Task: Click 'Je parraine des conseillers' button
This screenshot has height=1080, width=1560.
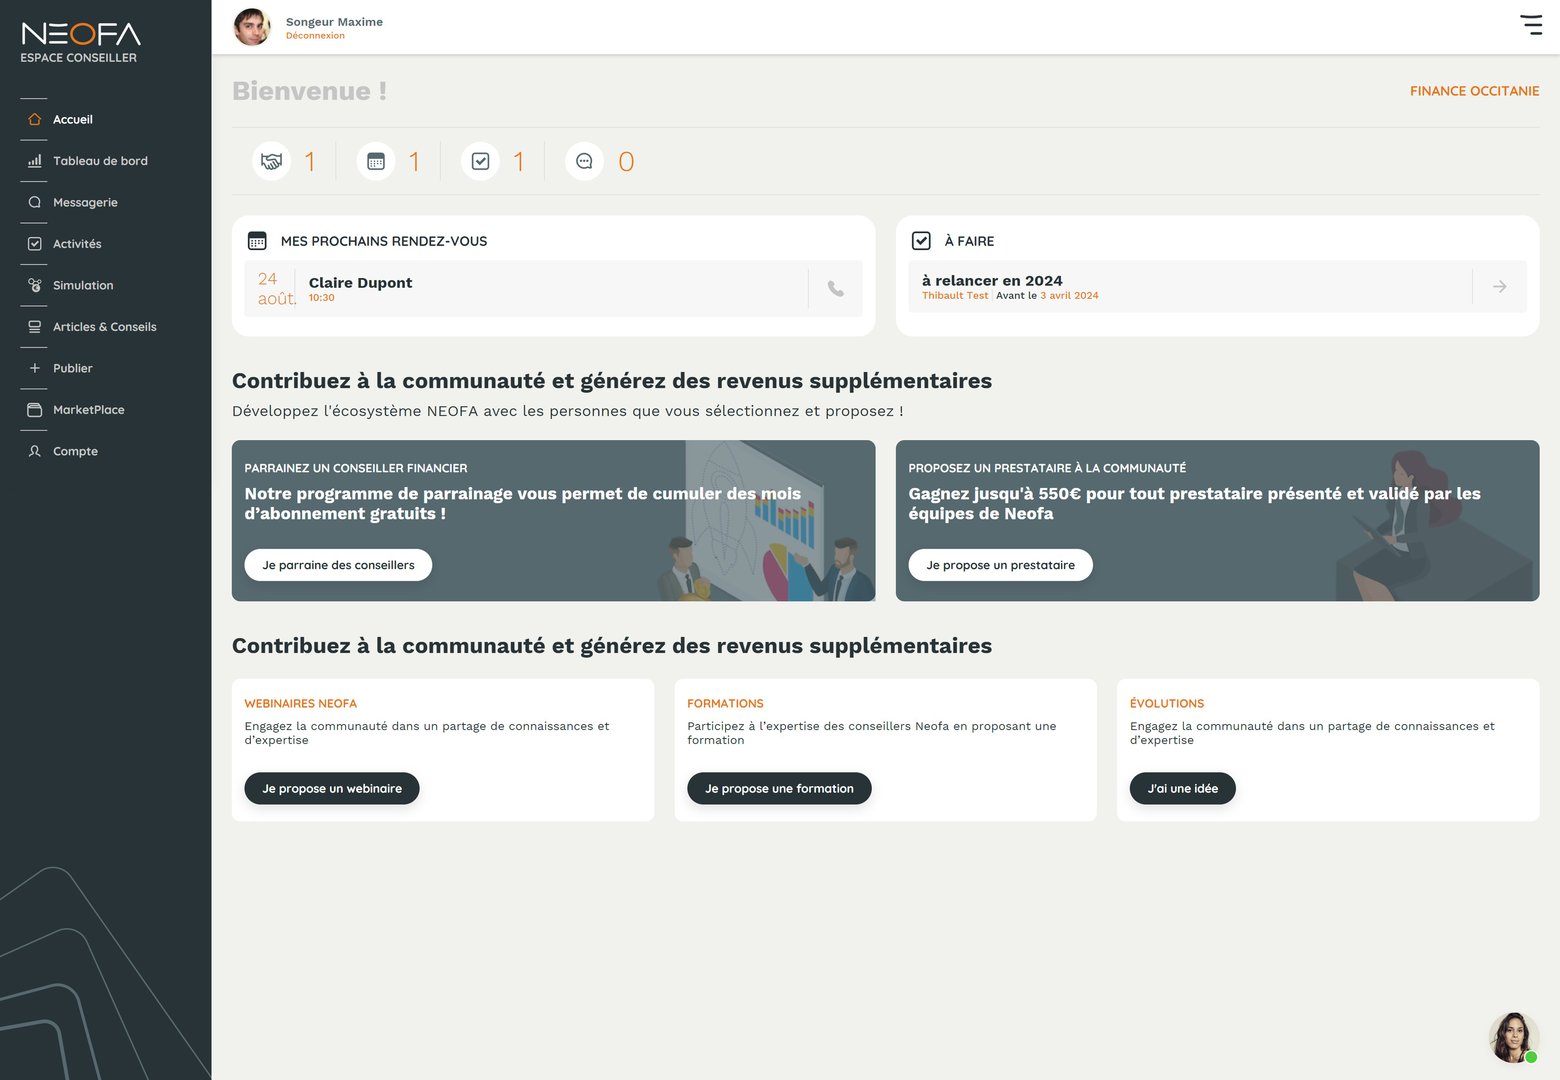Action: pyautogui.click(x=338, y=565)
